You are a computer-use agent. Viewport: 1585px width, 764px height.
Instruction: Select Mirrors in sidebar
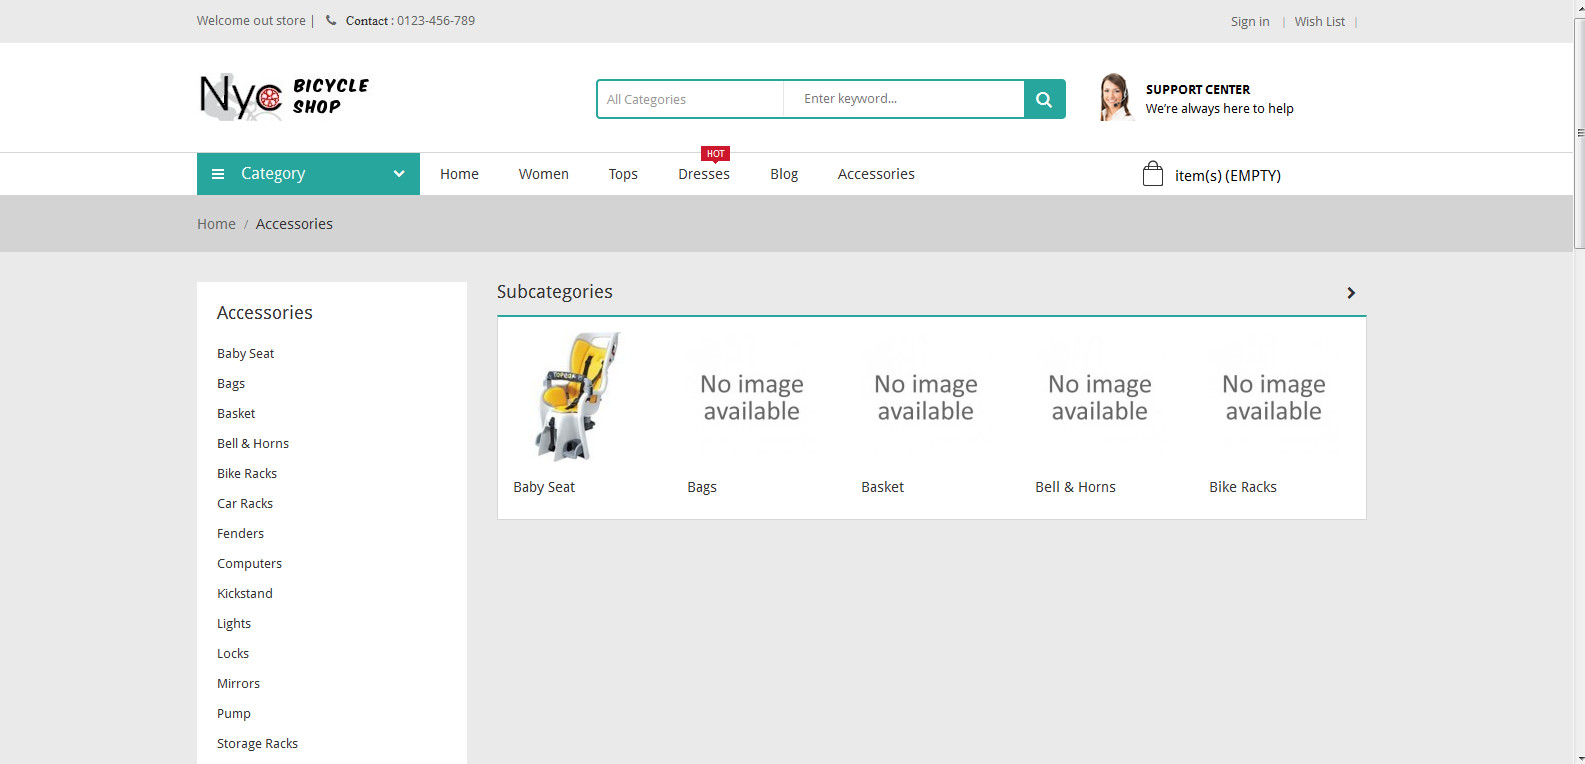[x=238, y=683]
